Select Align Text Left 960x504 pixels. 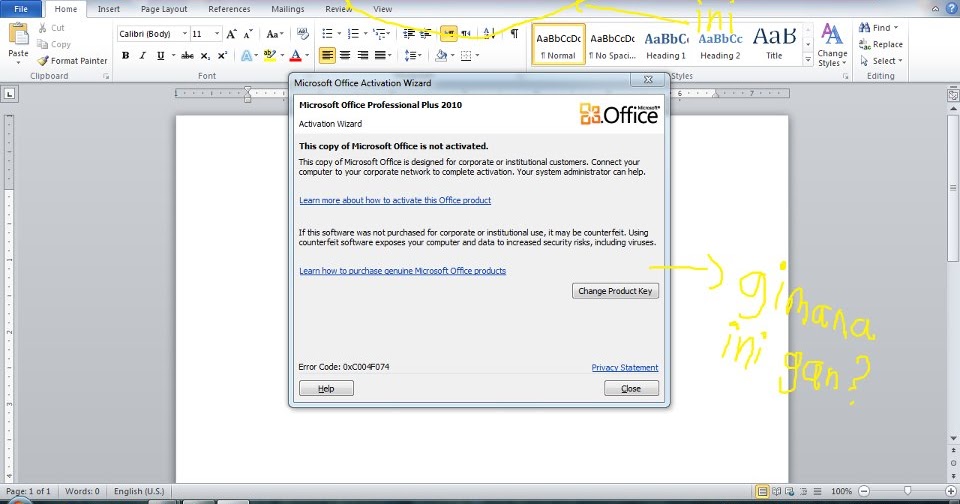328,56
